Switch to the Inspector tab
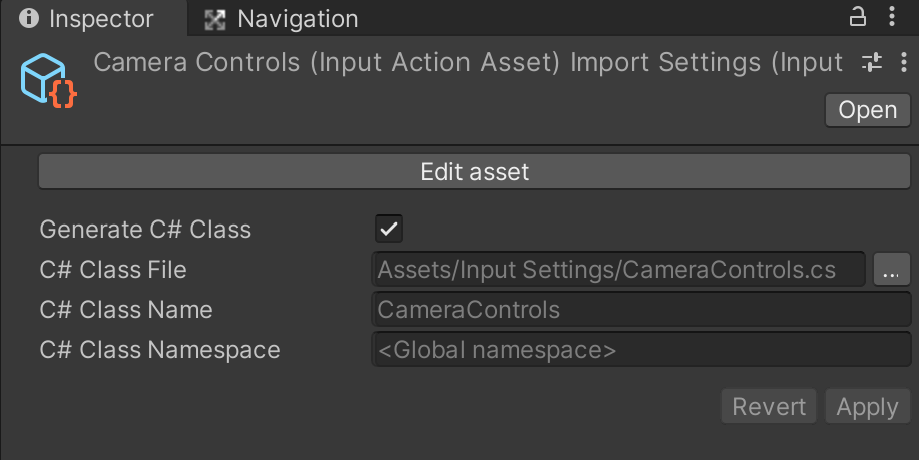The width and height of the screenshot is (919, 460). click(x=88, y=19)
